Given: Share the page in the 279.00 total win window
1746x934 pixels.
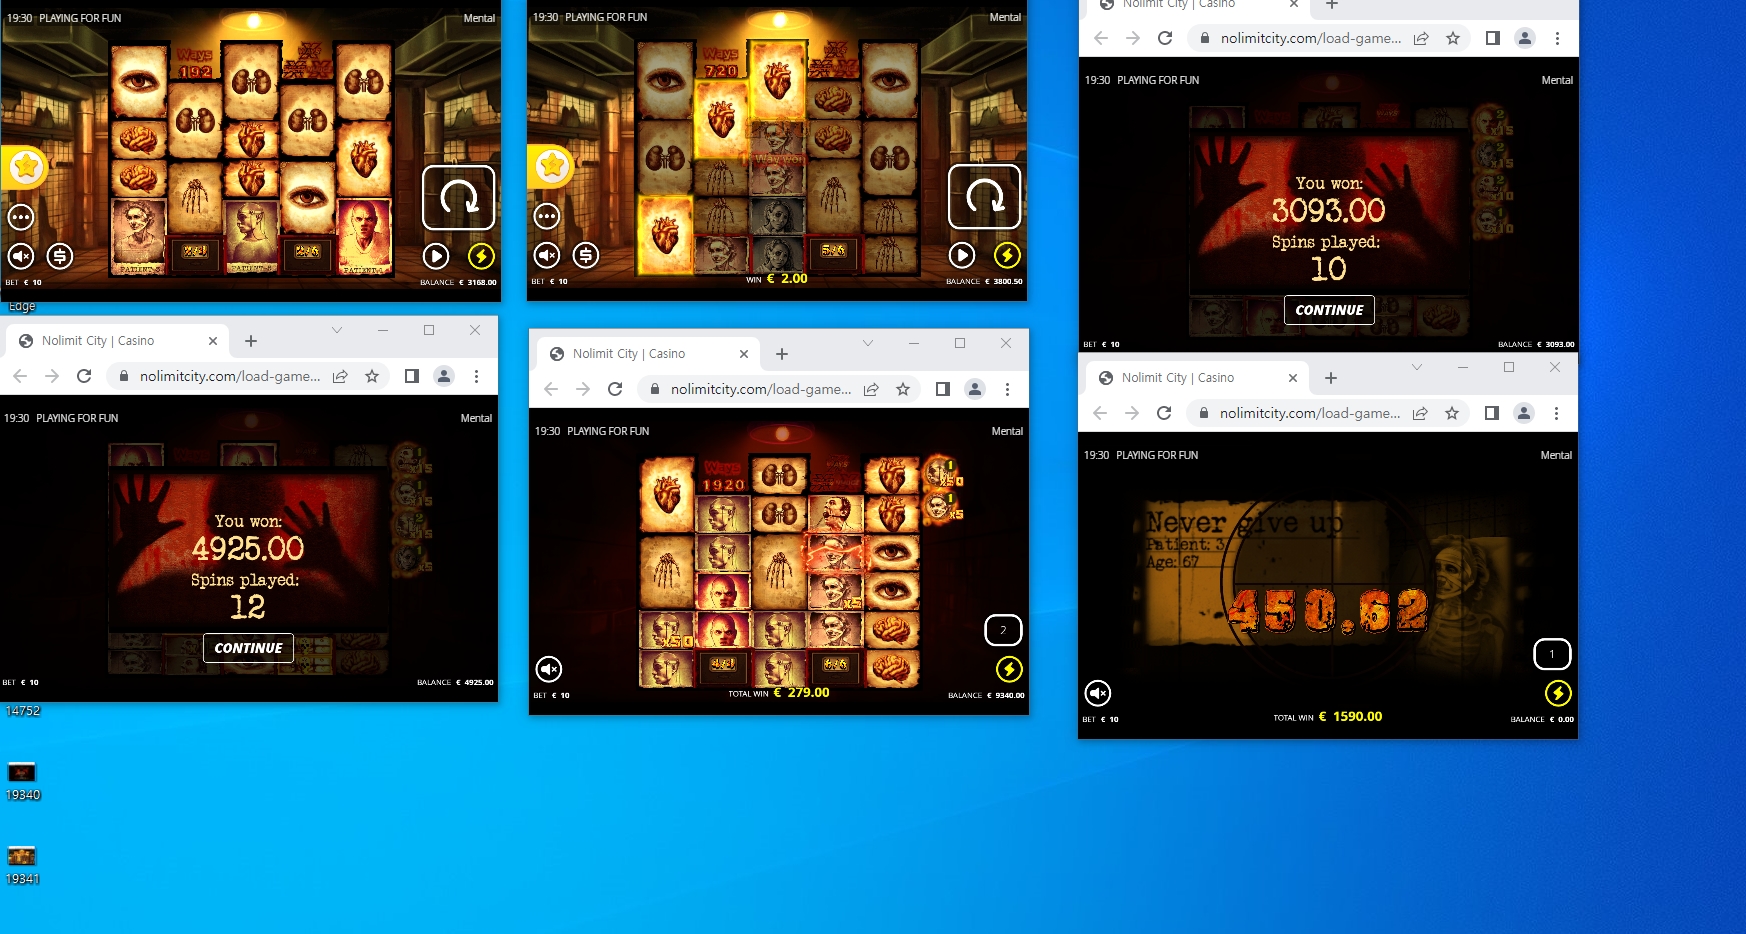Looking at the screenshot, I should (x=871, y=389).
